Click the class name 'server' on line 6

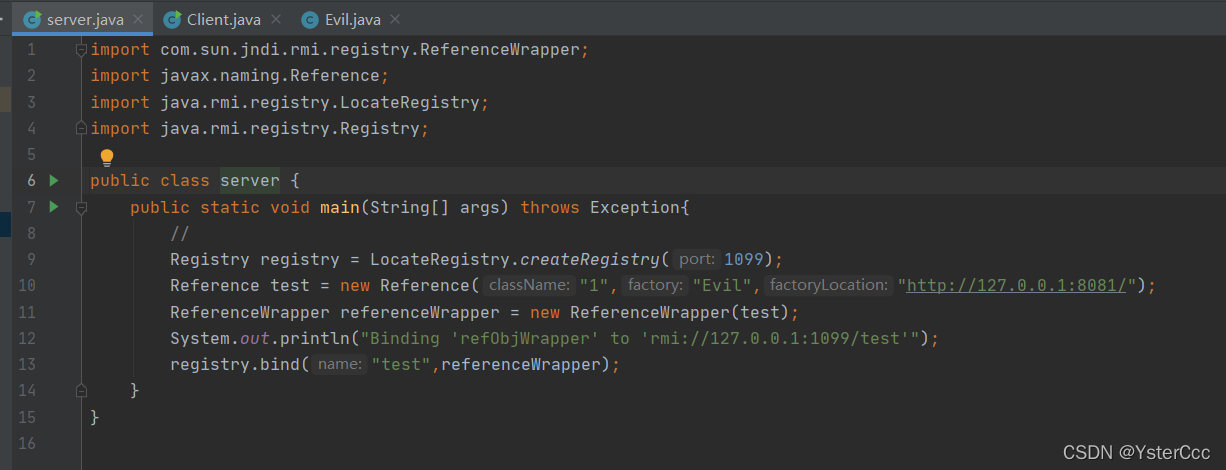point(250,181)
